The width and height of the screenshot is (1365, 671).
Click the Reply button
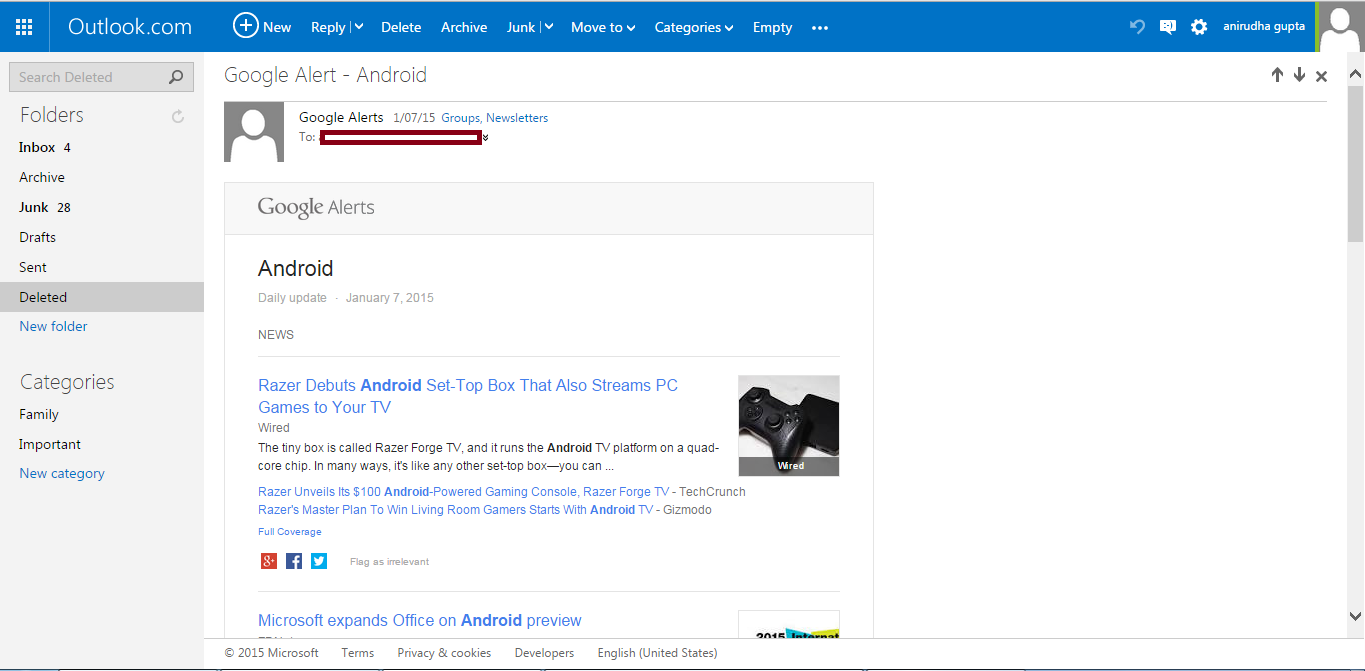(x=328, y=27)
